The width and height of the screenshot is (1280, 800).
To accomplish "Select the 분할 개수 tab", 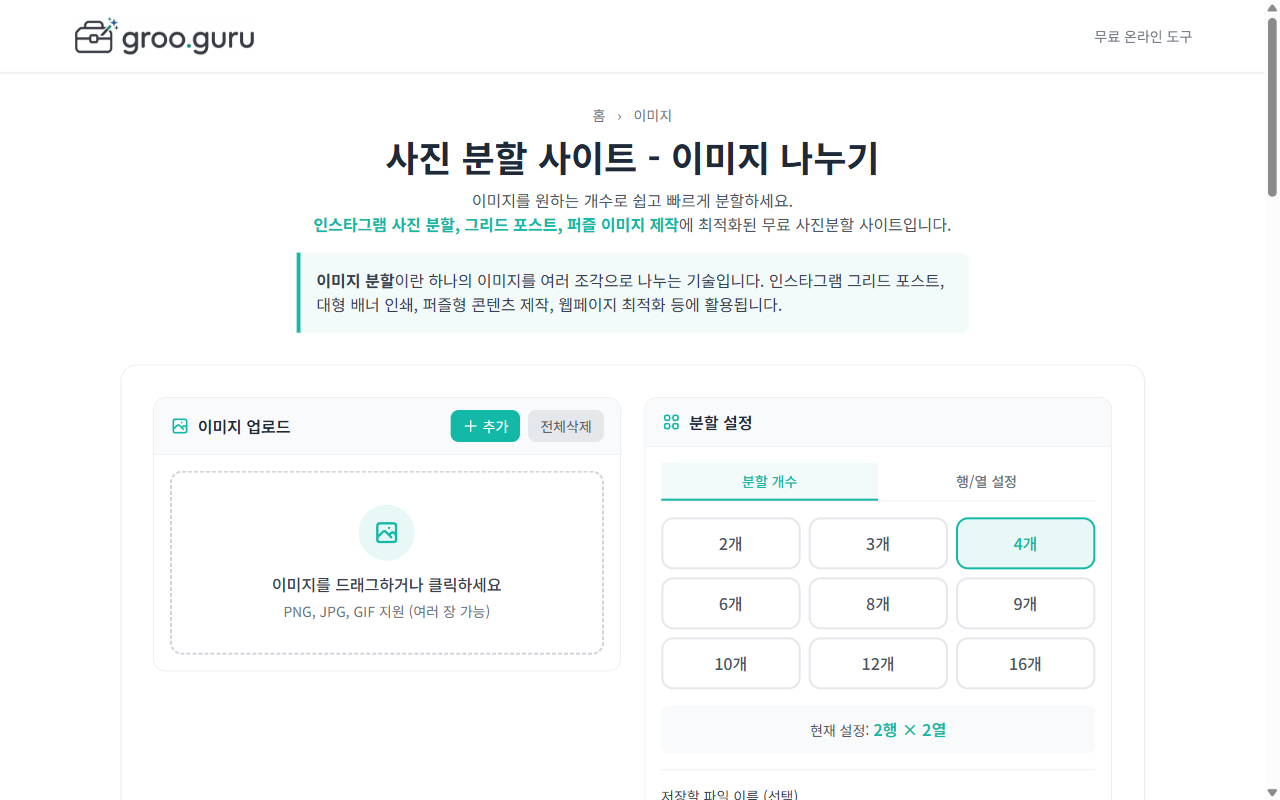I will click(770, 481).
